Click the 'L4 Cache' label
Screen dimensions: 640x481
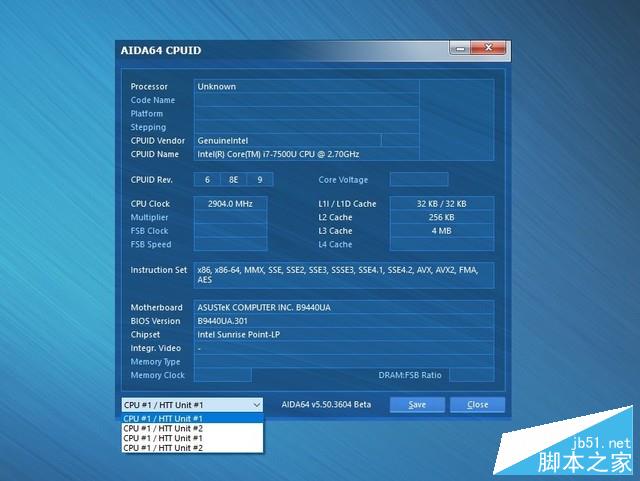pyautogui.click(x=335, y=245)
